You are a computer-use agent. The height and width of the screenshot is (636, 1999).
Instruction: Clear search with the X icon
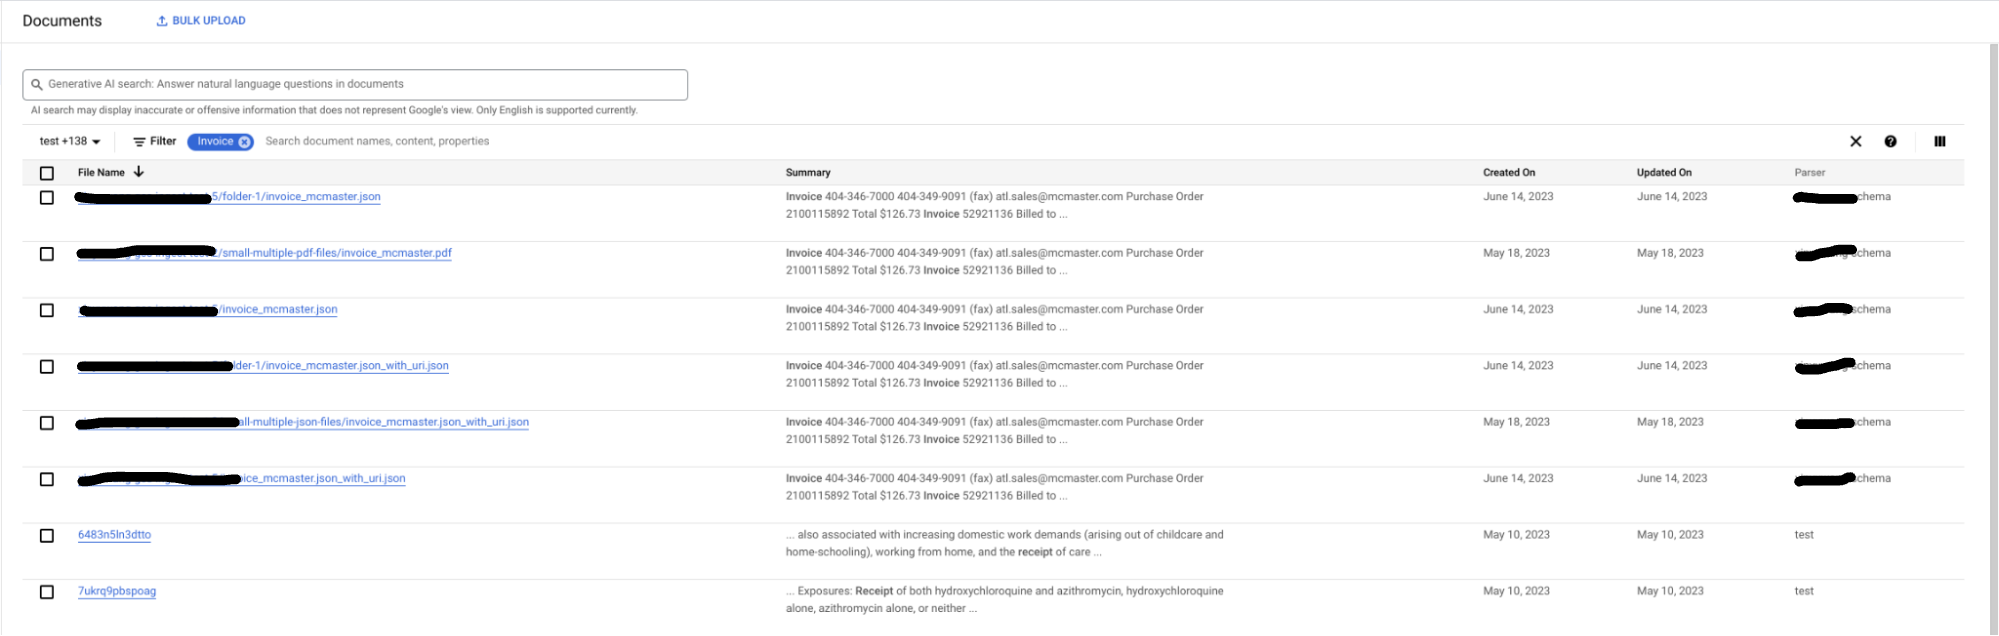coord(1855,142)
